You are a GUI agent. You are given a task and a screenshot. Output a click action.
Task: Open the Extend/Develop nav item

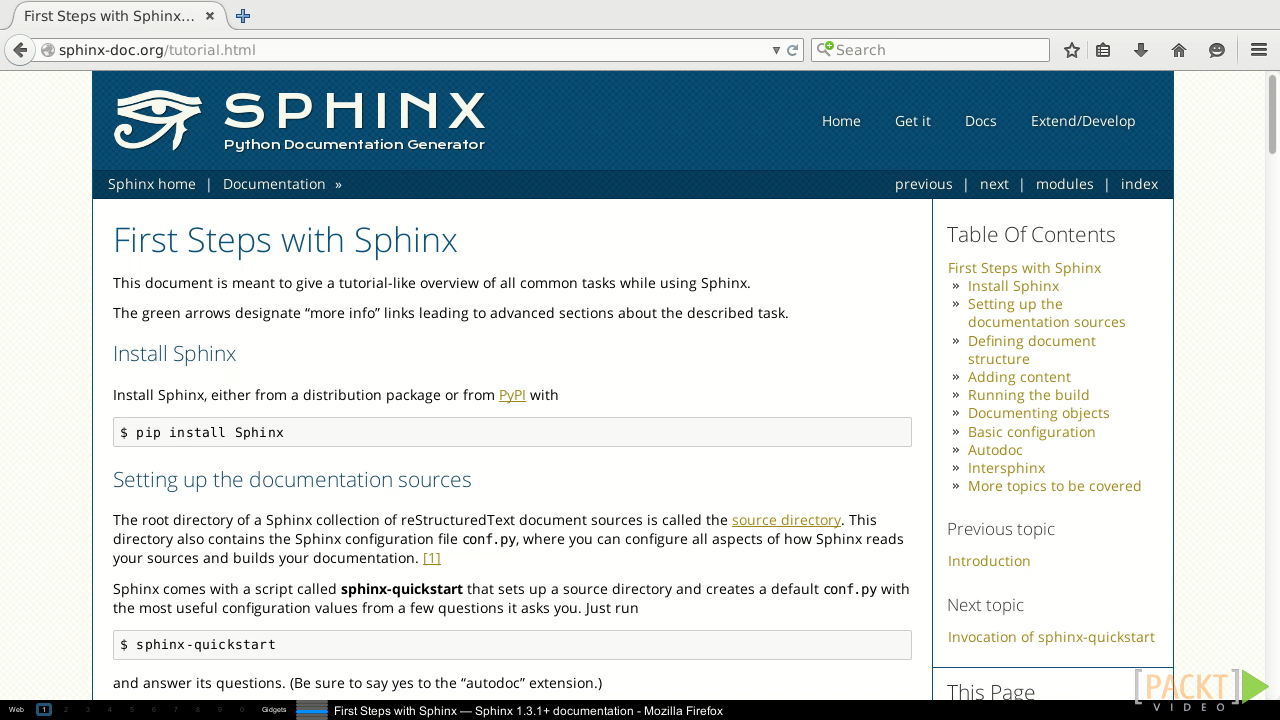tap(1083, 121)
